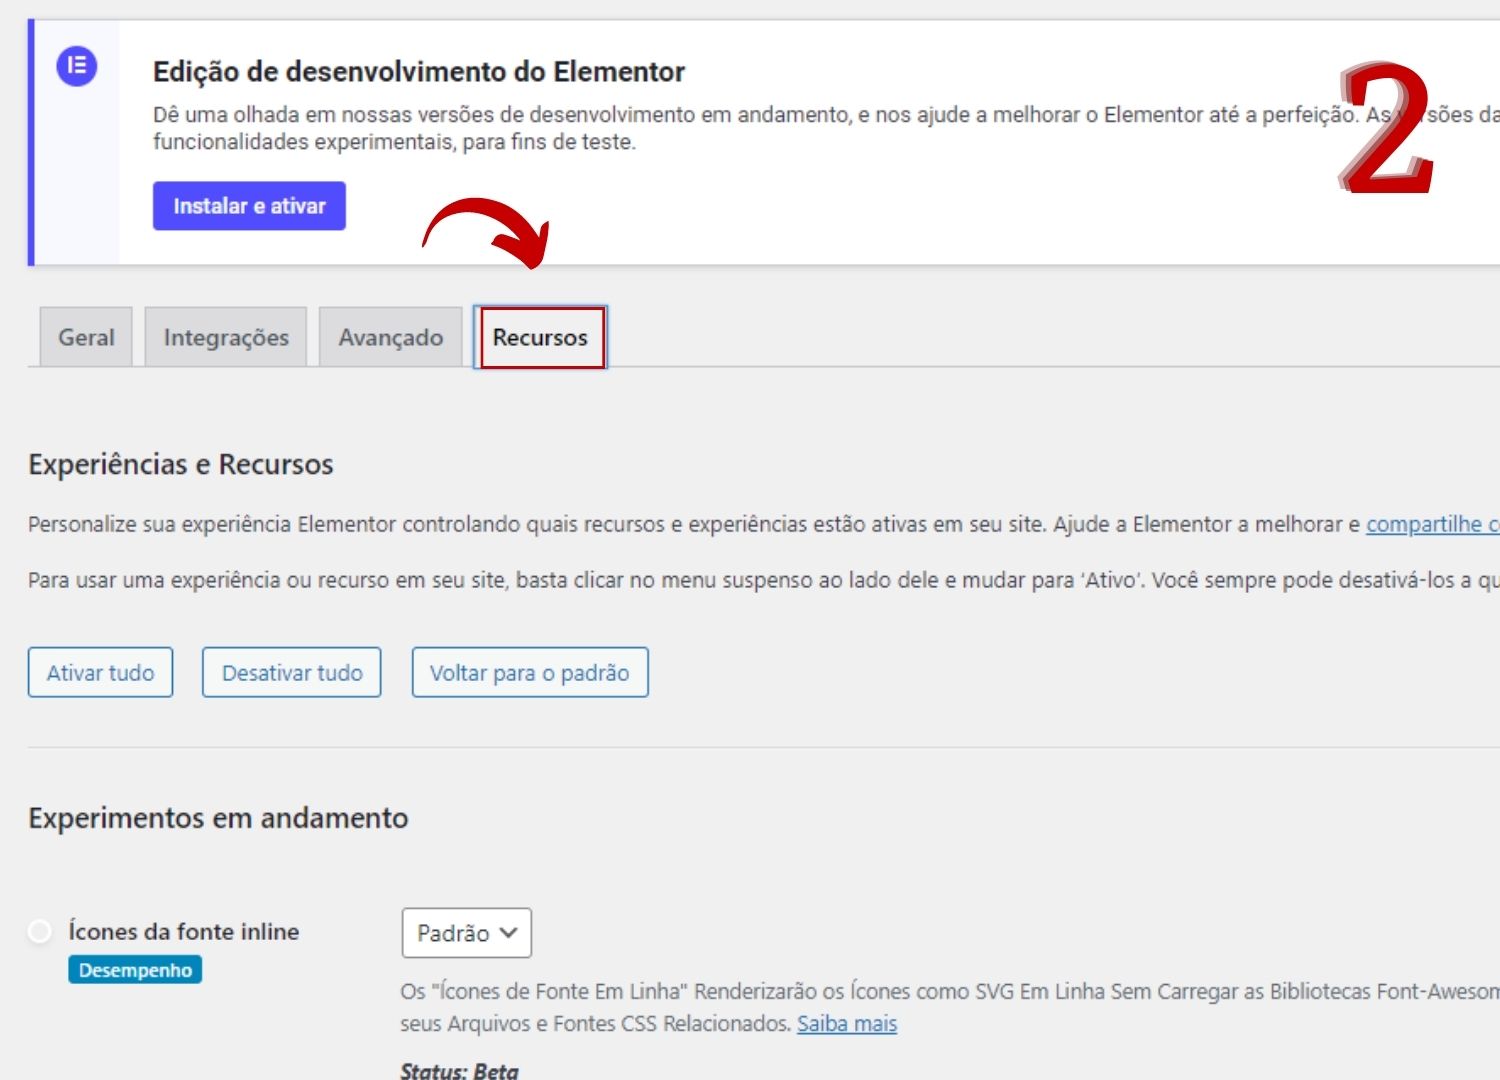Open the Integrações tab
The width and height of the screenshot is (1500, 1080).
click(225, 337)
